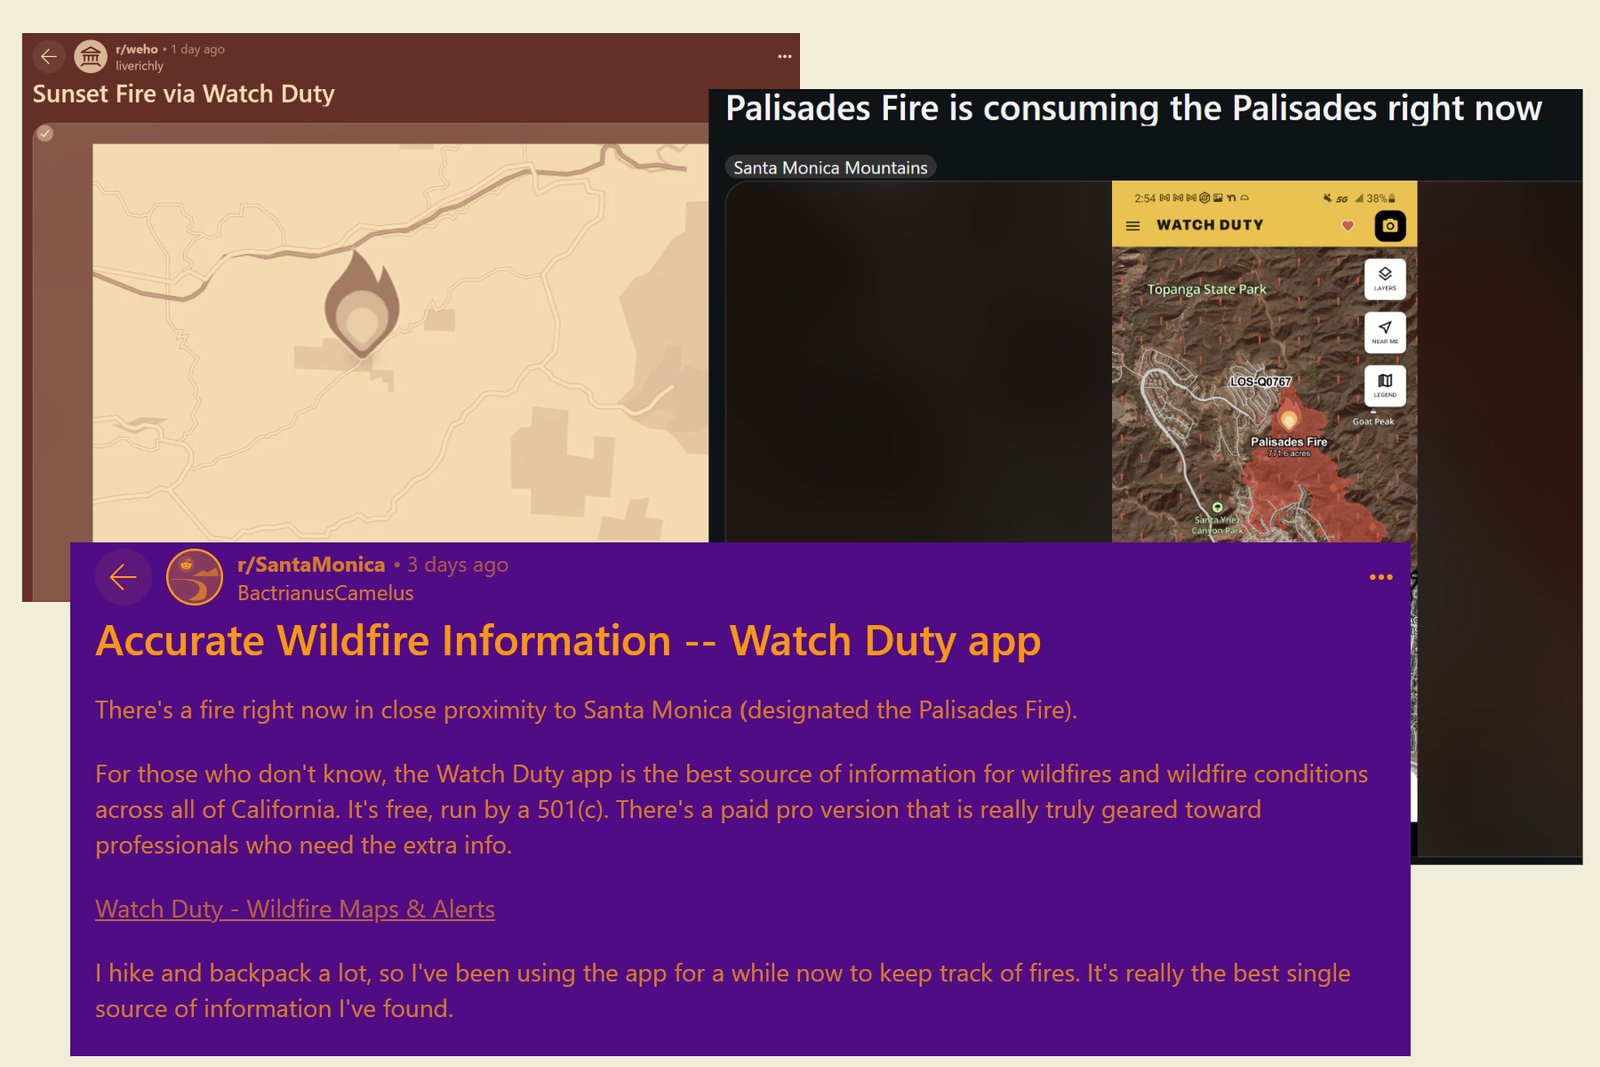Open the Sunset Fire map thumbnail
Screen dimensions: 1600x1067
click(x=400, y=343)
